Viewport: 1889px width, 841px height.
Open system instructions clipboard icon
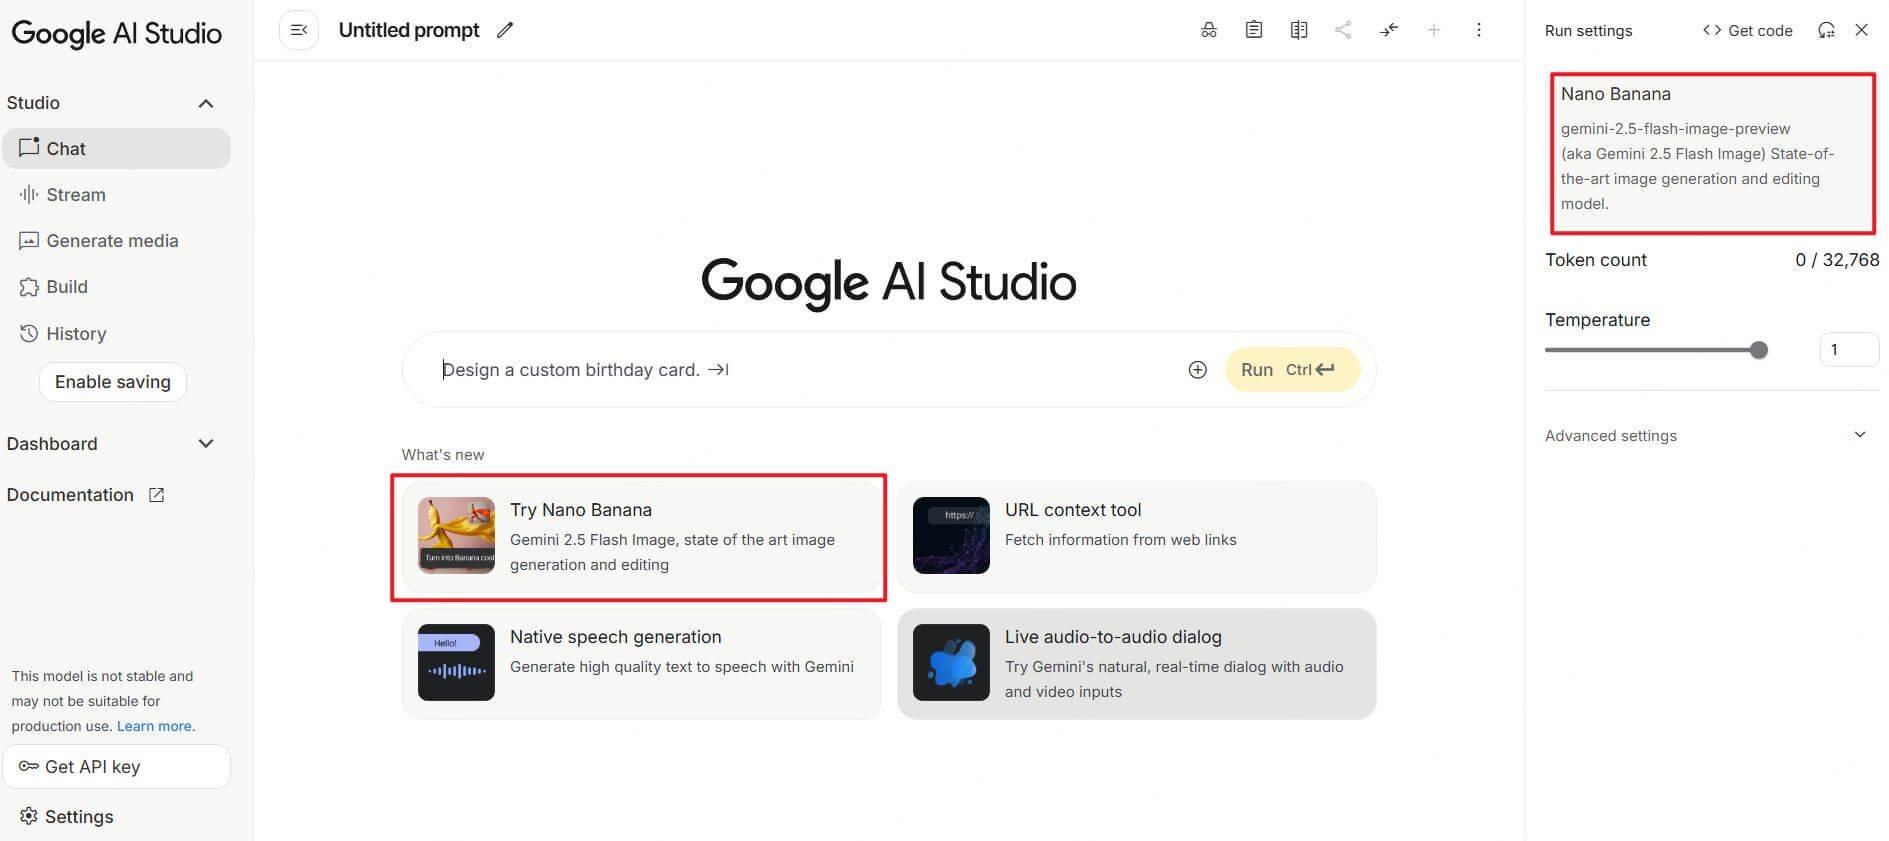point(1254,30)
